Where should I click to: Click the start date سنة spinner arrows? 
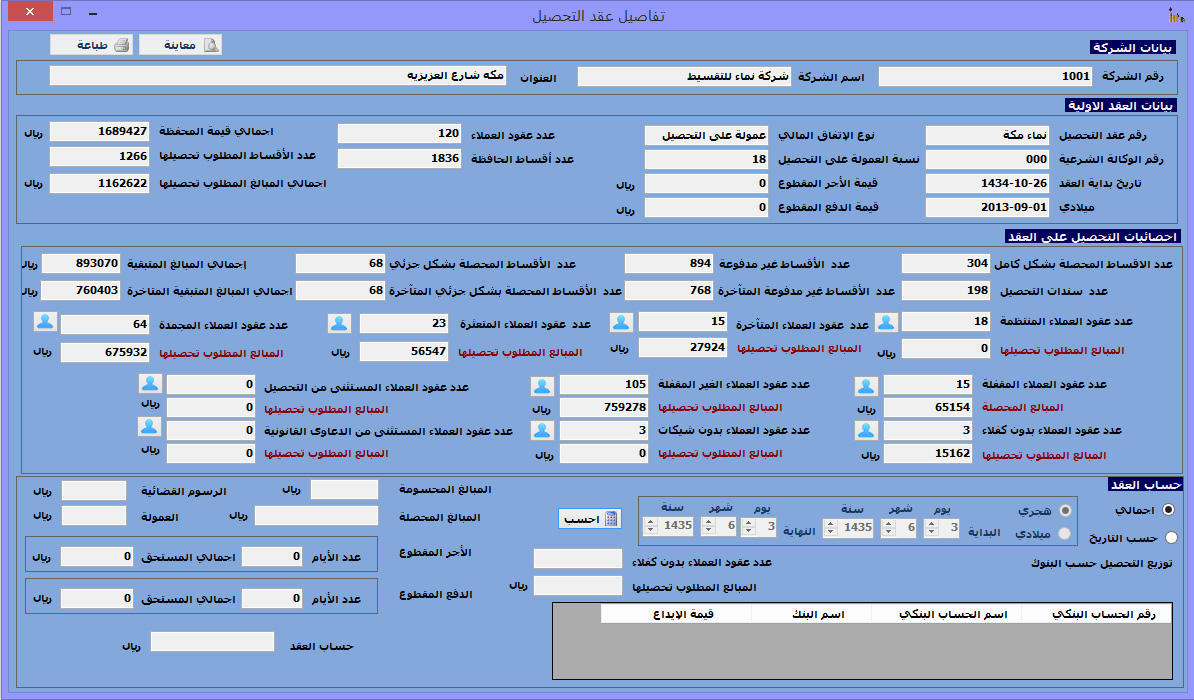830,526
